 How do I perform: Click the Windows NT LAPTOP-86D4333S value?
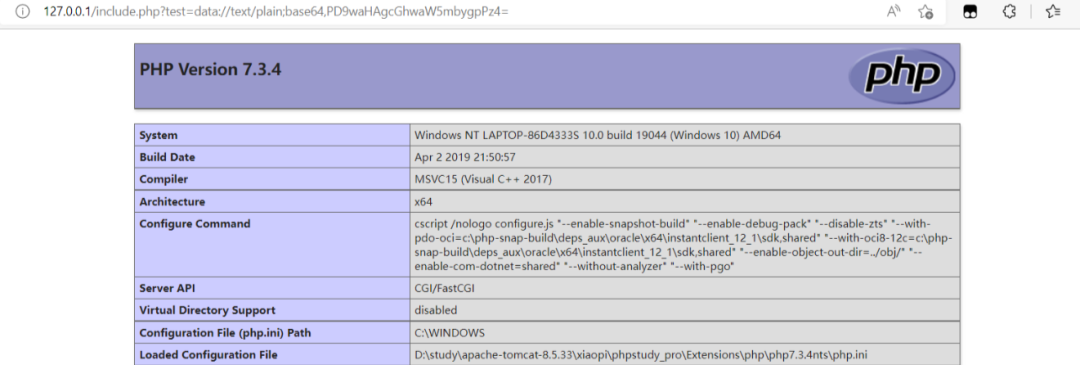click(597, 135)
